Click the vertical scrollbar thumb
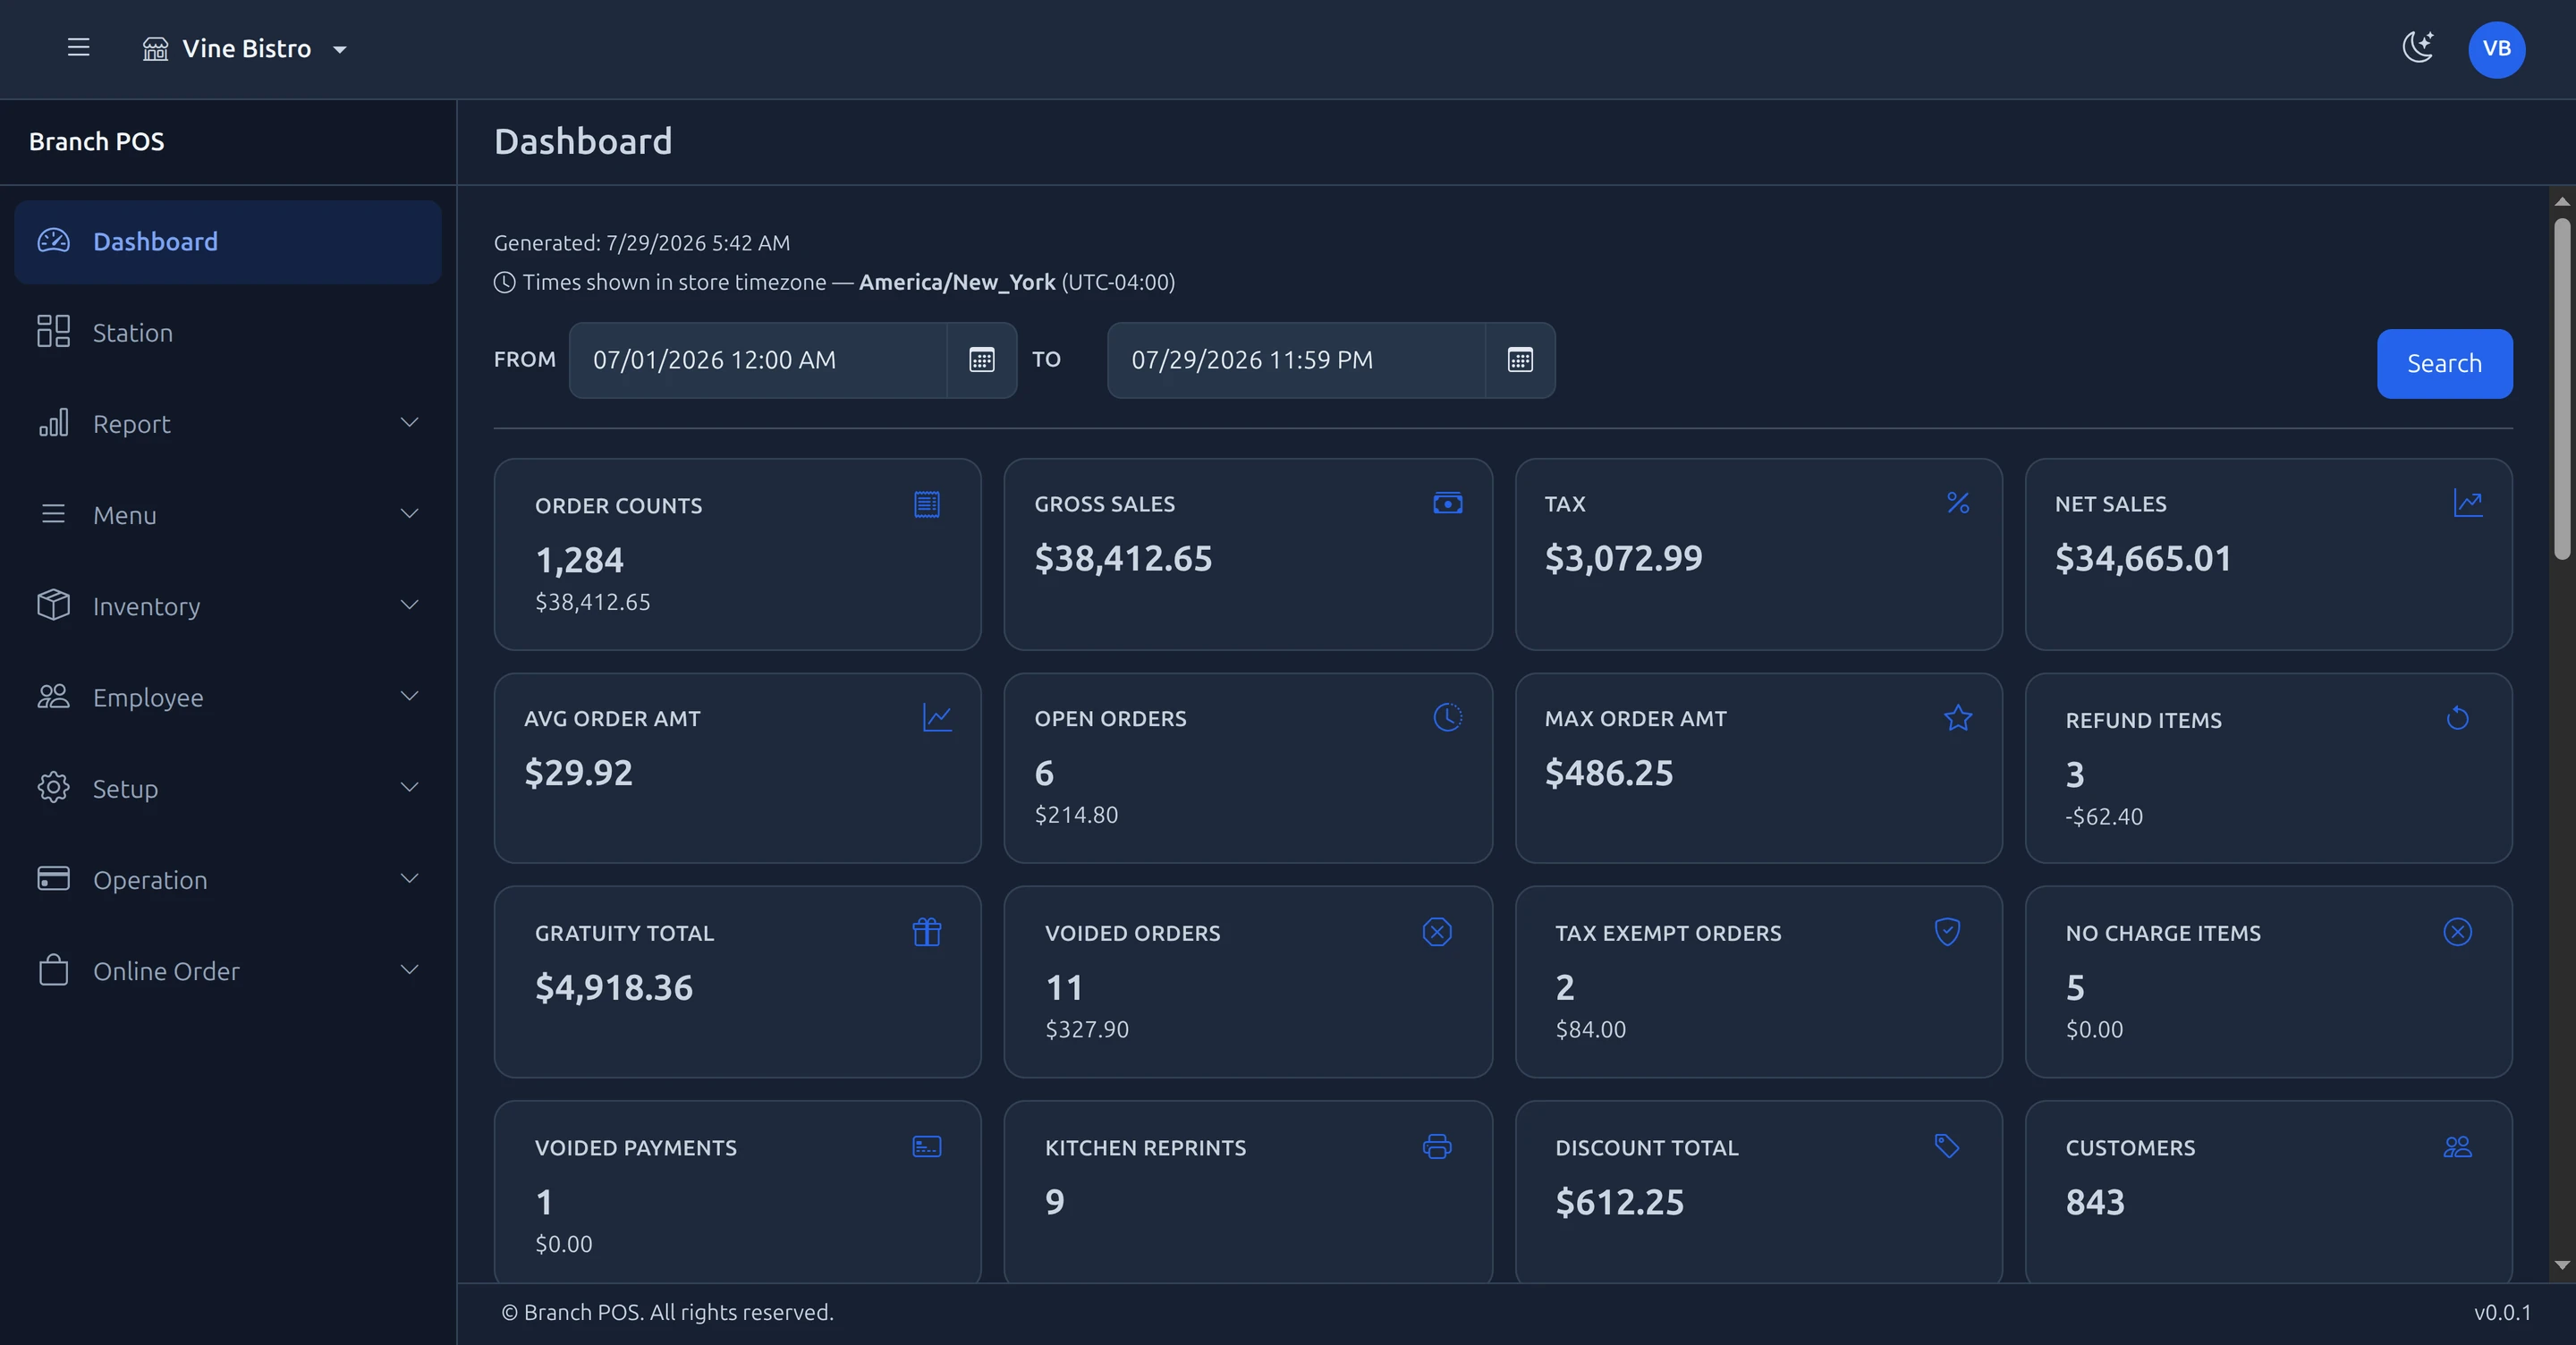Screen dimensions: 2576x1345 click(x=2561, y=388)
